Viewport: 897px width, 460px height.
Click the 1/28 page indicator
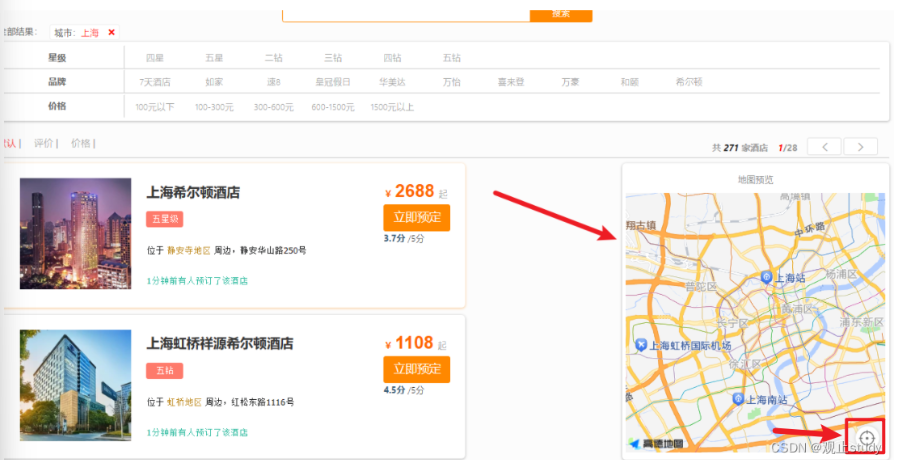(x=788, y=148)
